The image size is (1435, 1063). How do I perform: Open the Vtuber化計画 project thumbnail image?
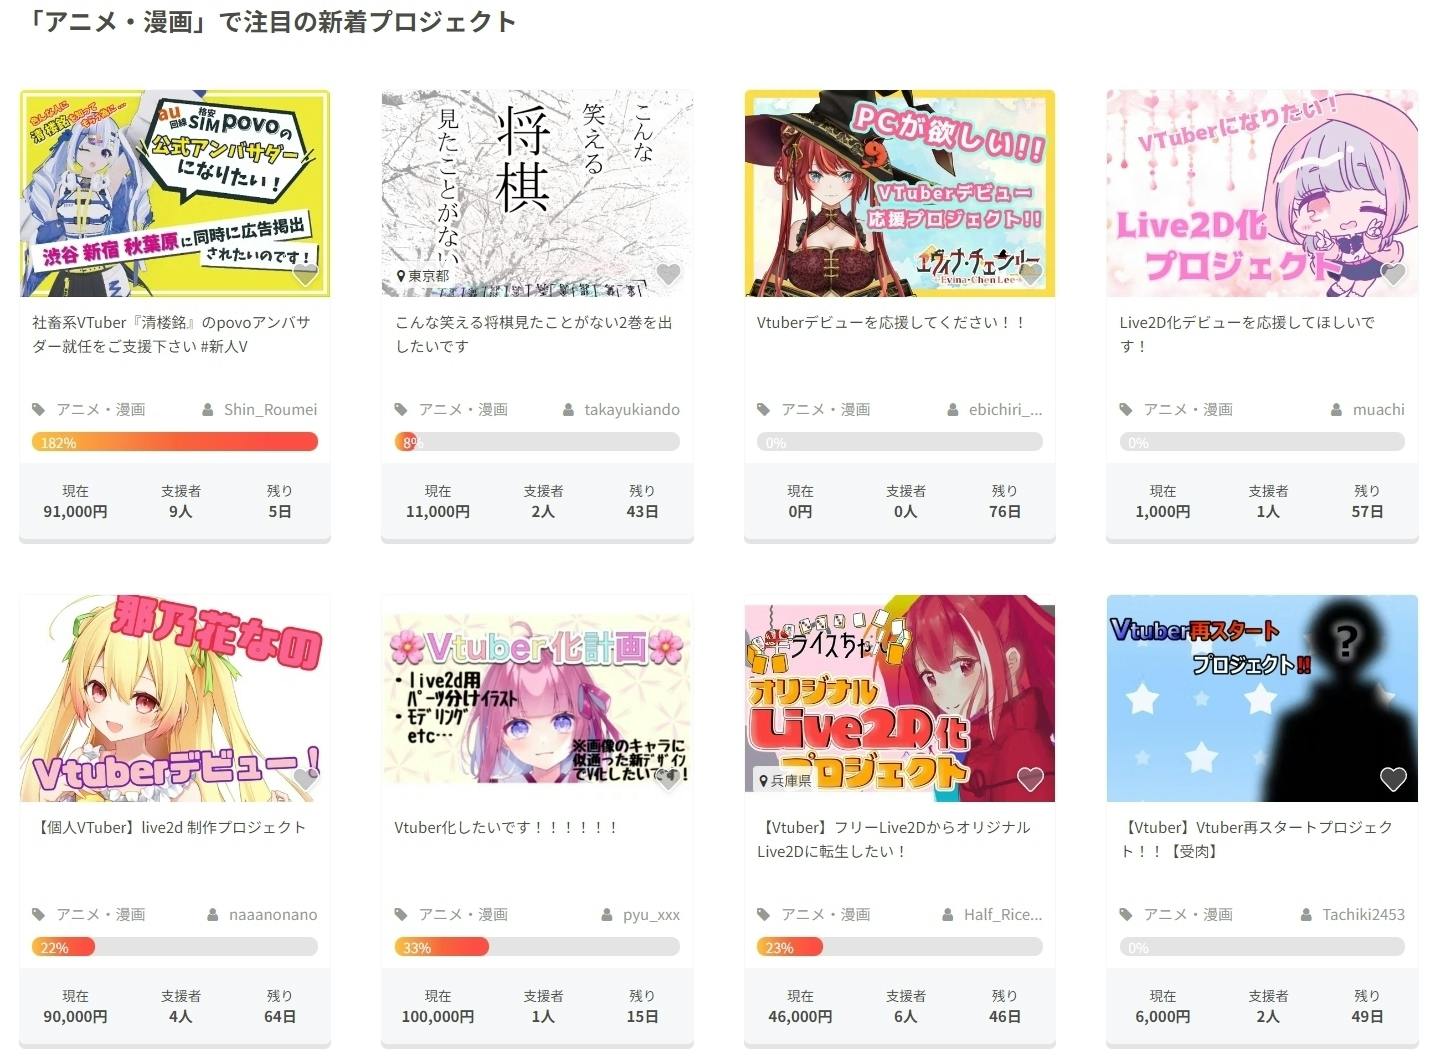click(537, 698)
